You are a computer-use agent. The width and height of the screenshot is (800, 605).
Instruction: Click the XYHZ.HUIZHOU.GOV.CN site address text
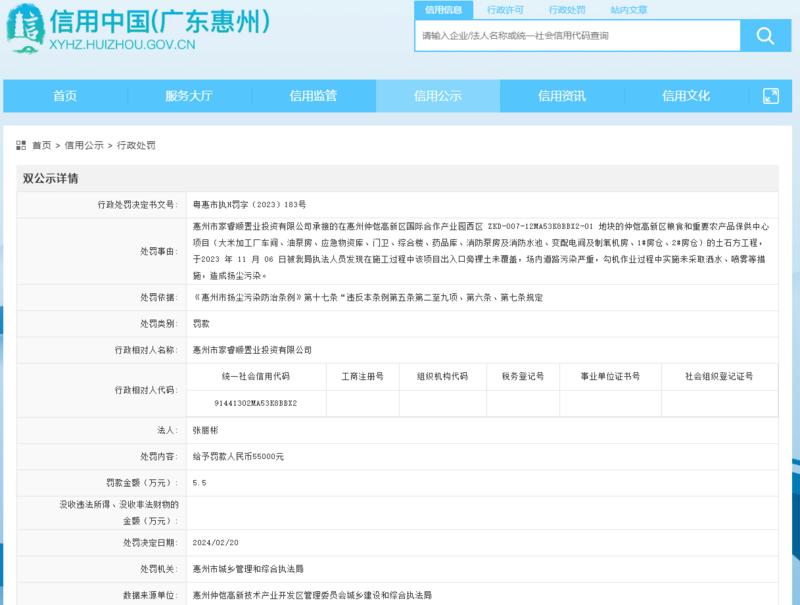(x=122, y=45)
